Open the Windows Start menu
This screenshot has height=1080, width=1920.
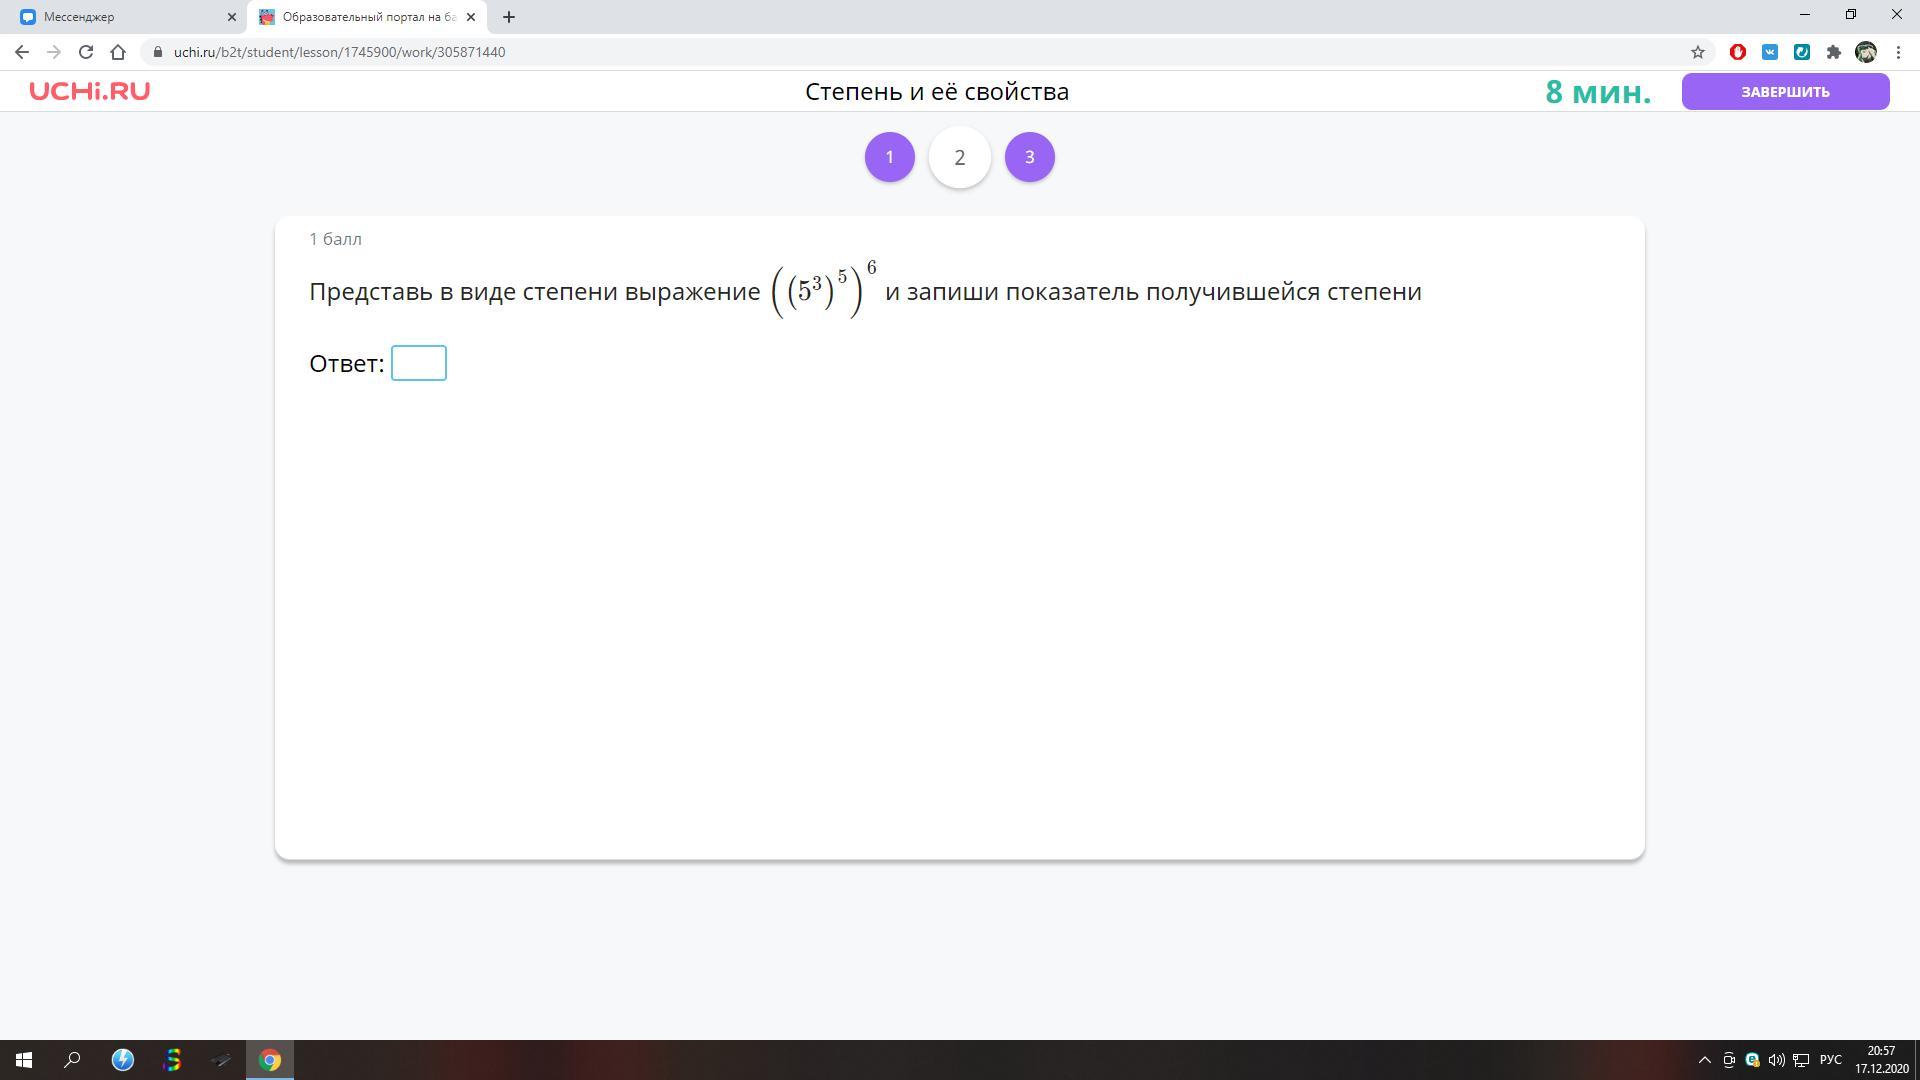pos(24,1060)
